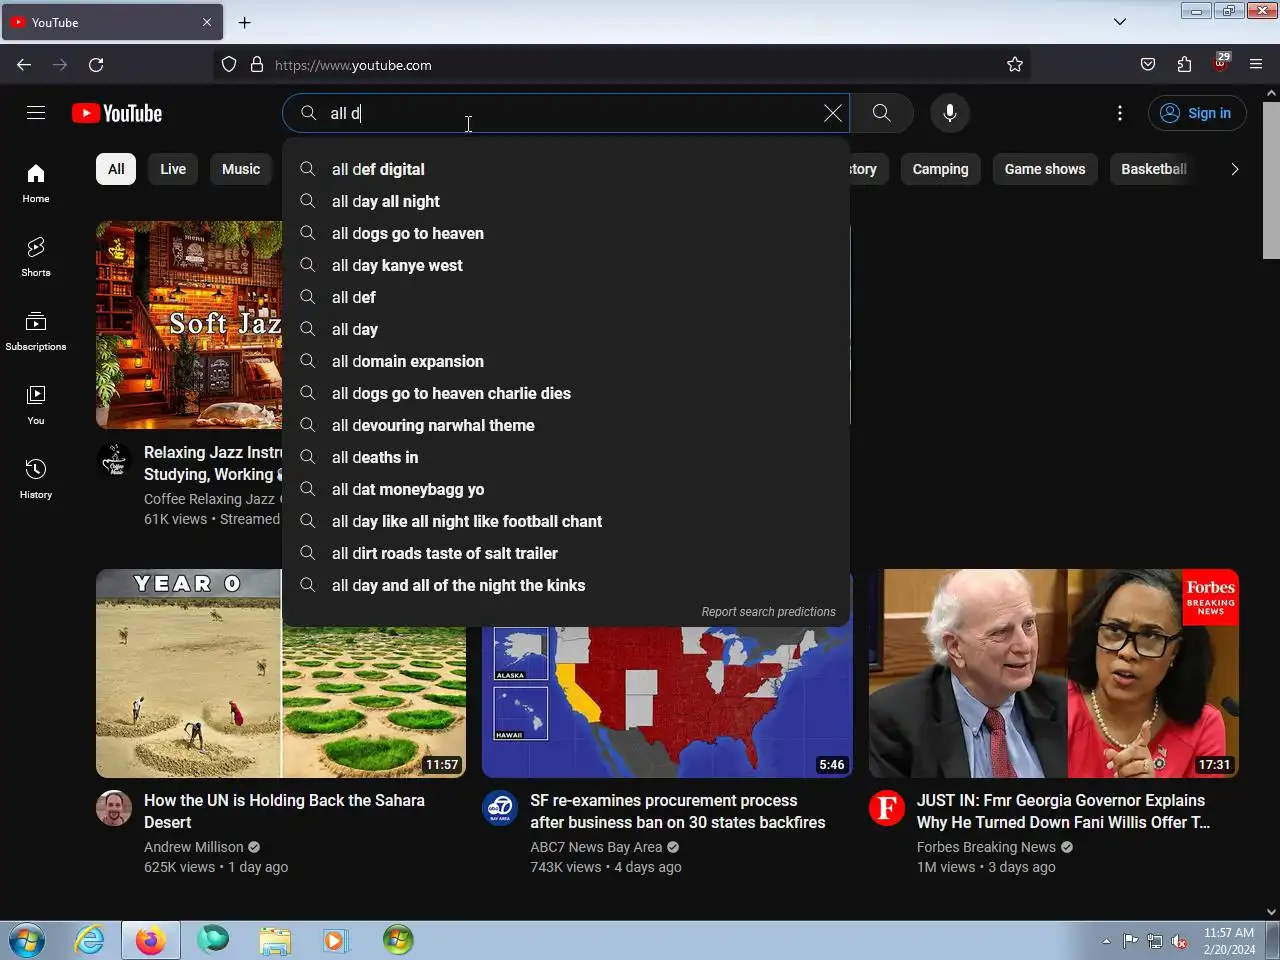Choose suggestion "all def digital"
This screenshot has height=960, width=1280.
coord(566,169)
